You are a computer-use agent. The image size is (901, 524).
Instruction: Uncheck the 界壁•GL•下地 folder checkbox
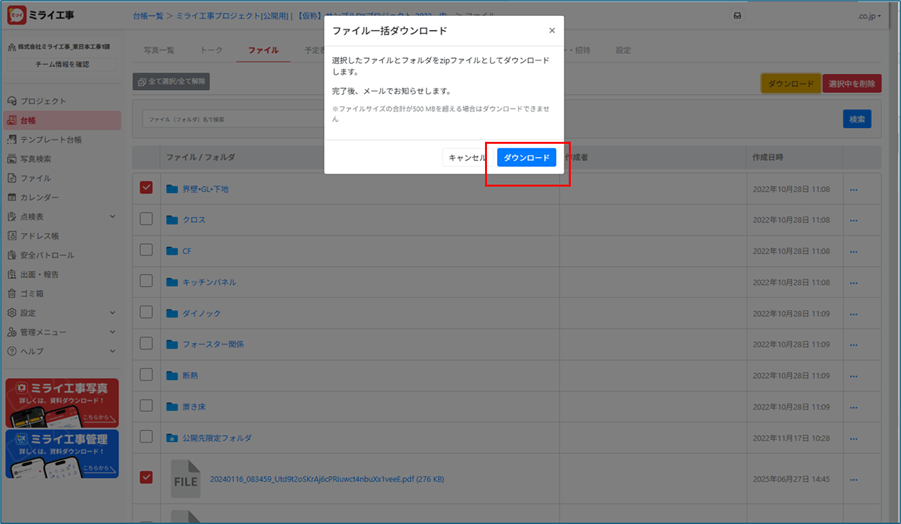pos(146,188)
